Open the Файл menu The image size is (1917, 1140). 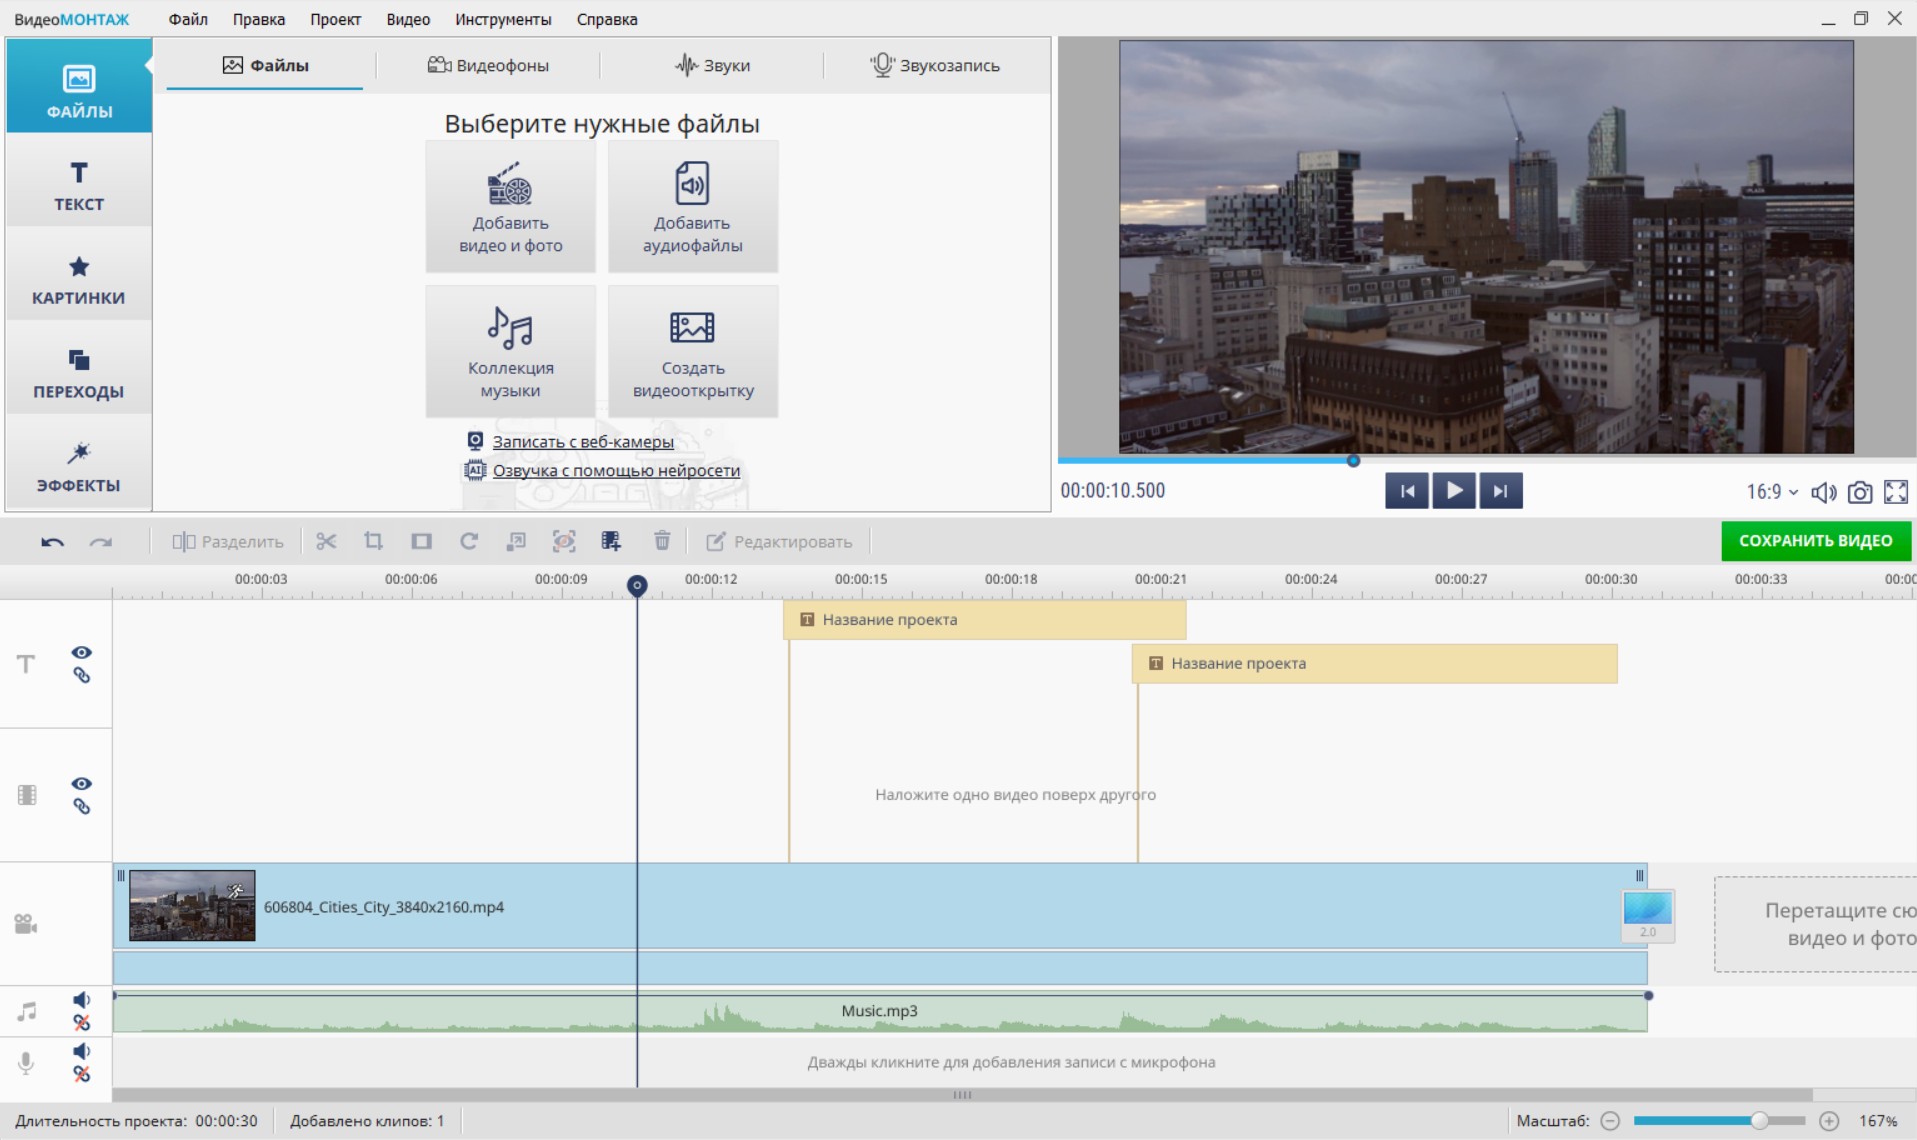coord(188,19)
